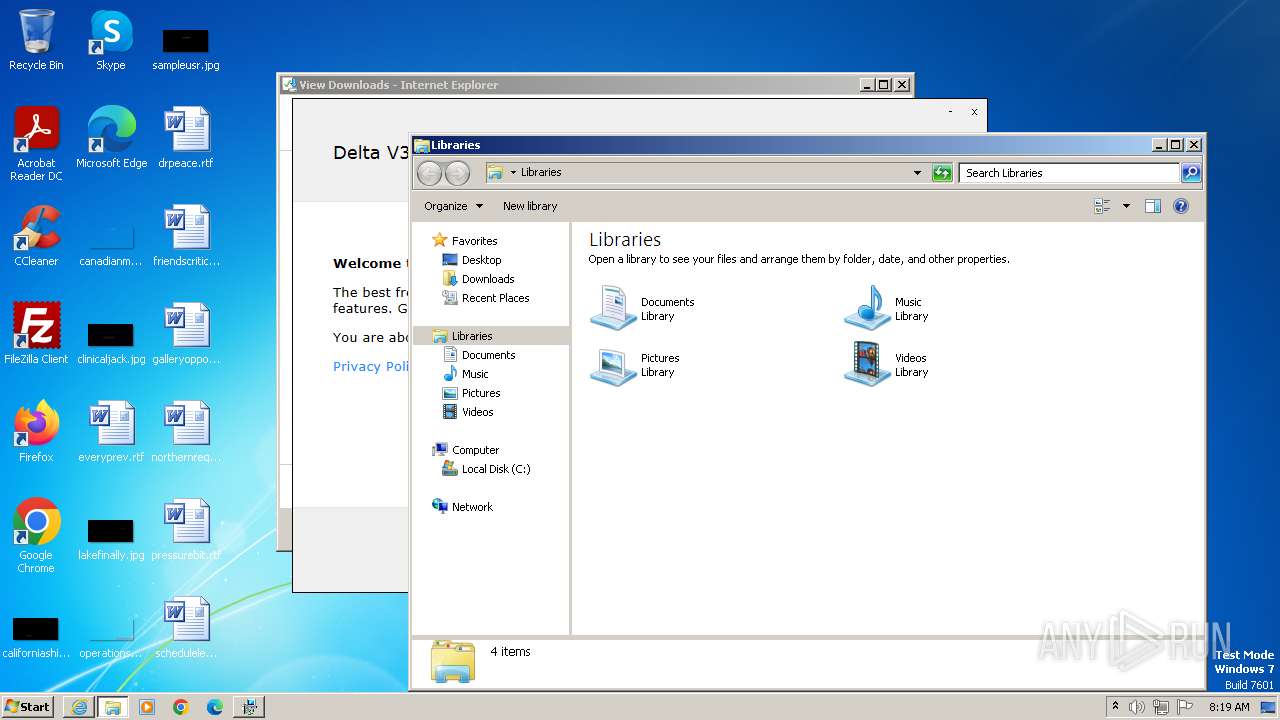
Task: Select Favorites in the navigation pane
Action: 474,241
